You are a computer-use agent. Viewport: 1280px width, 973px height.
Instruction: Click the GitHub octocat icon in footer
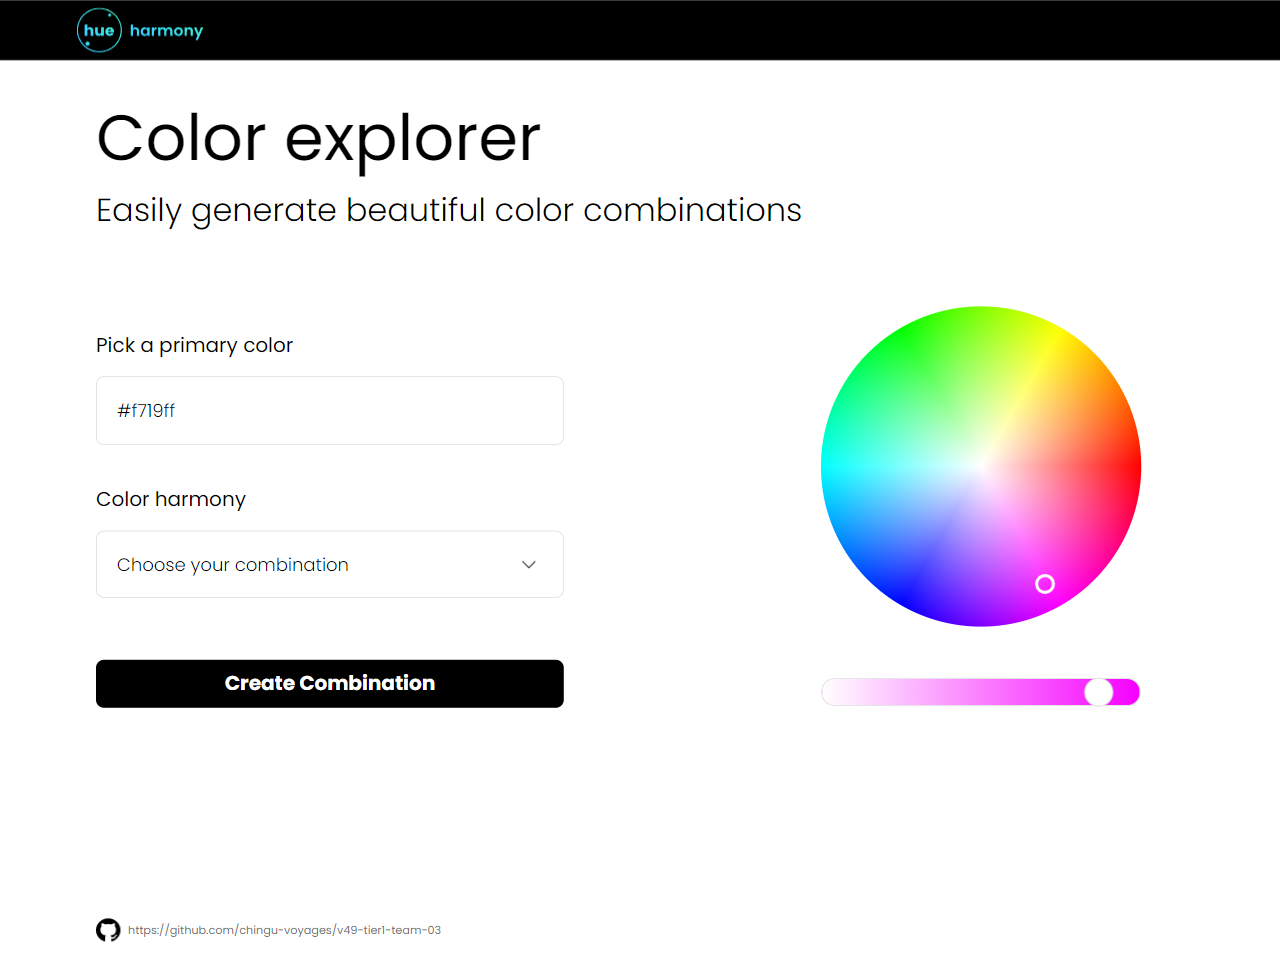click(108, 930)
